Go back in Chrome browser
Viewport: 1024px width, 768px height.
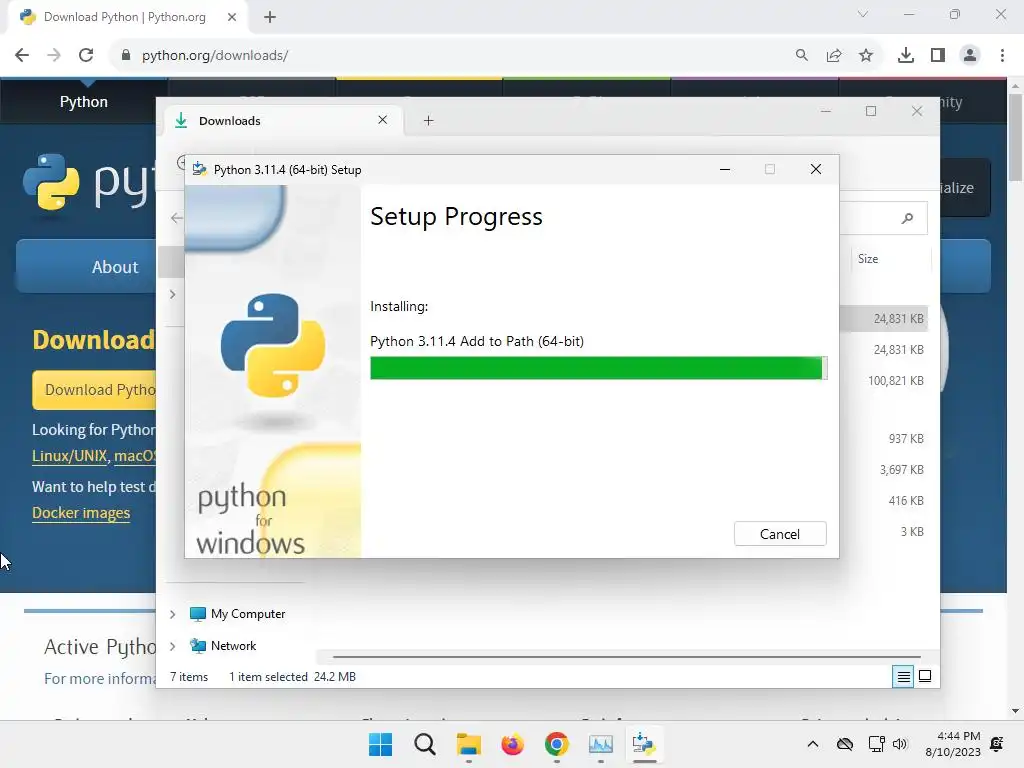click(x=22, y=55)
